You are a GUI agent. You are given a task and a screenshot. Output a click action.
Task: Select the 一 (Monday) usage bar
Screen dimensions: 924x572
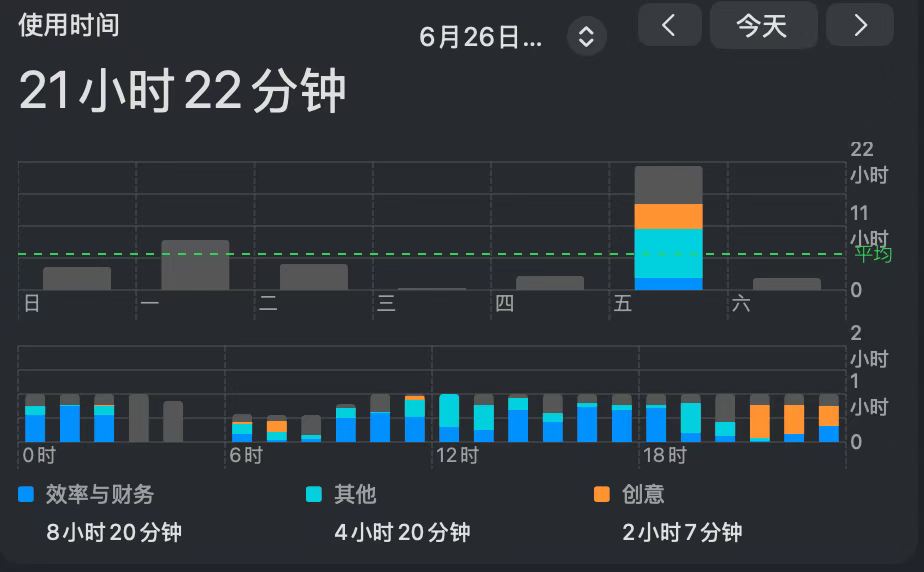pyautogui.click(x=195, y=264)
